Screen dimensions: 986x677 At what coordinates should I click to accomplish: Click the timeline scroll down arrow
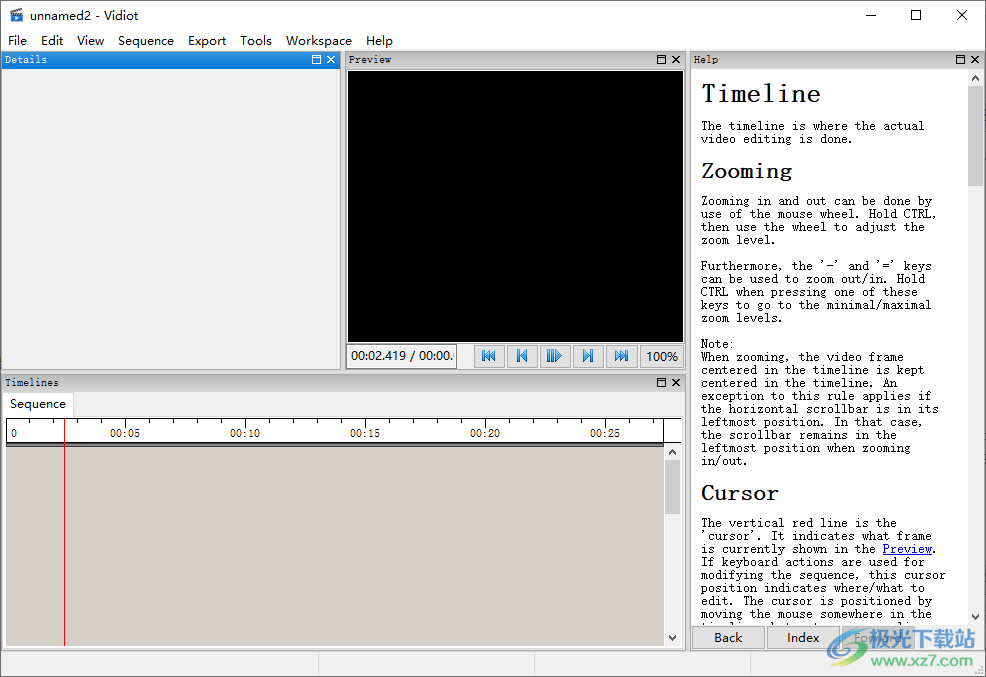672,638
